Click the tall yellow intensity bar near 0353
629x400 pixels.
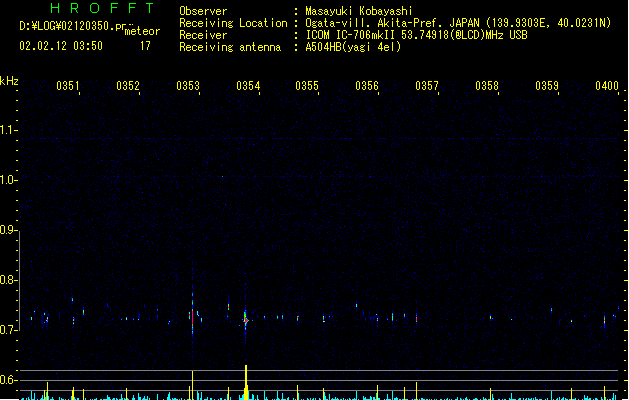click(x=193, y=385)
